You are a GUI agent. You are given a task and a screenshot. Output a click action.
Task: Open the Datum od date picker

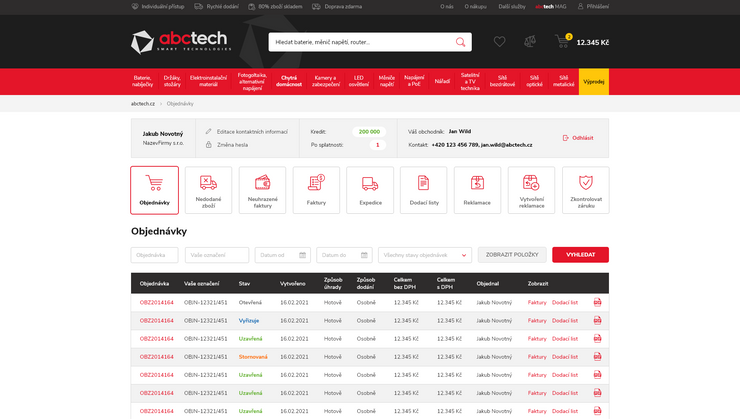coord(282,255)
